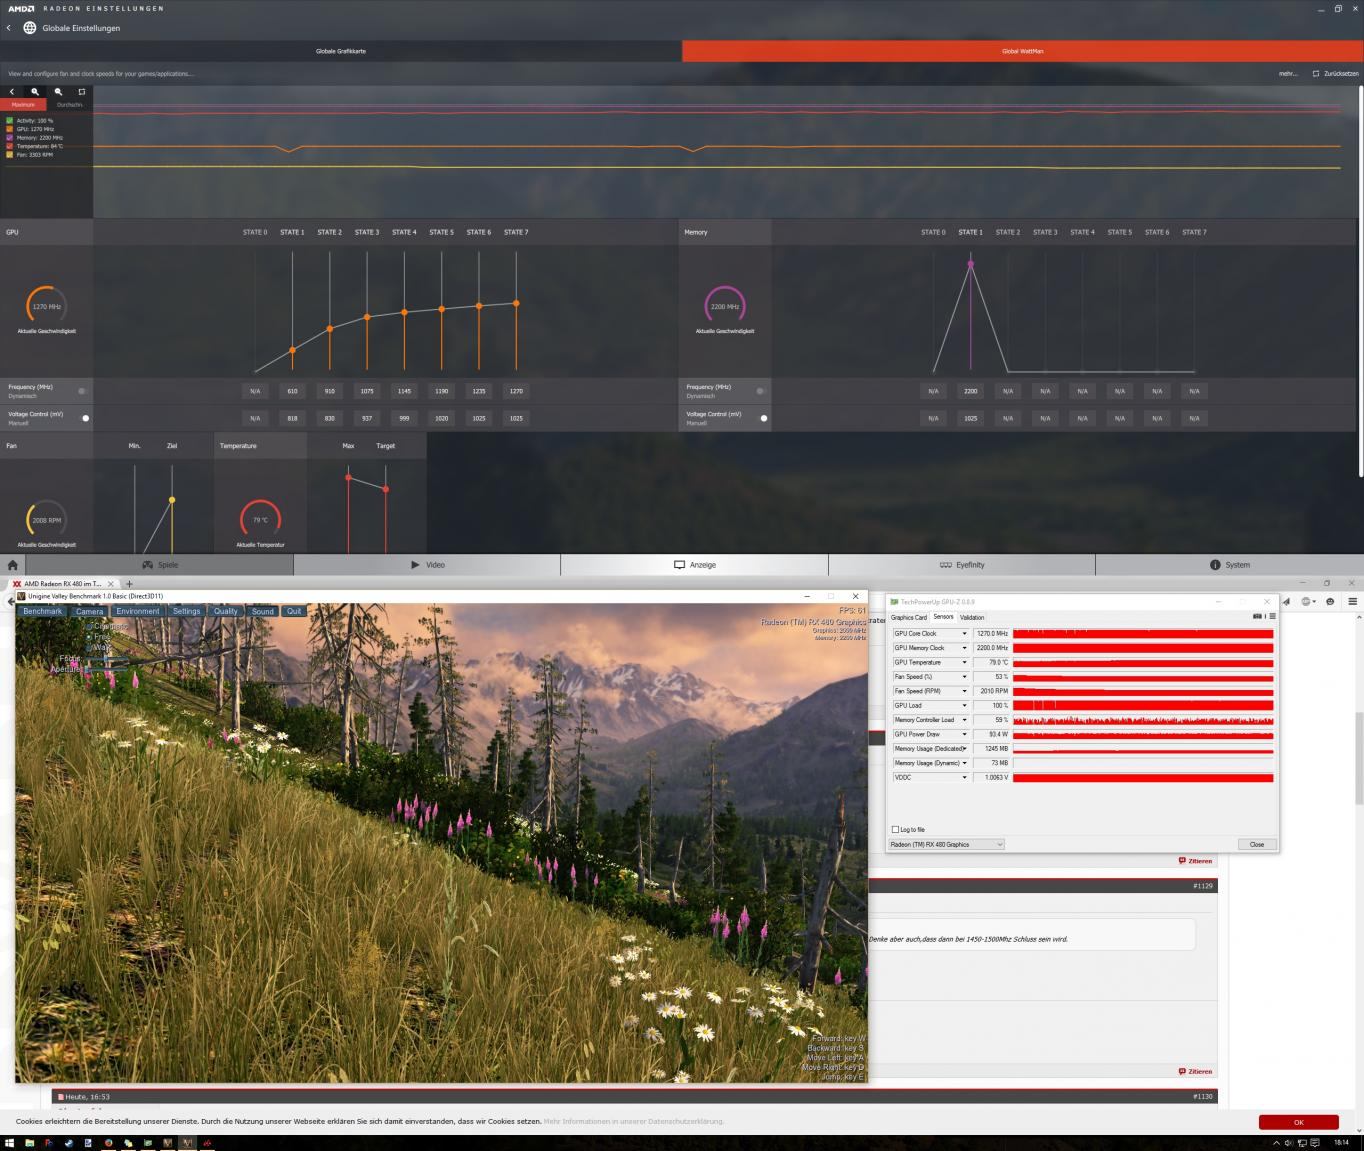
Task: Enable the Log to file checkbox in GPU-Z
Action: pos(895,829)
